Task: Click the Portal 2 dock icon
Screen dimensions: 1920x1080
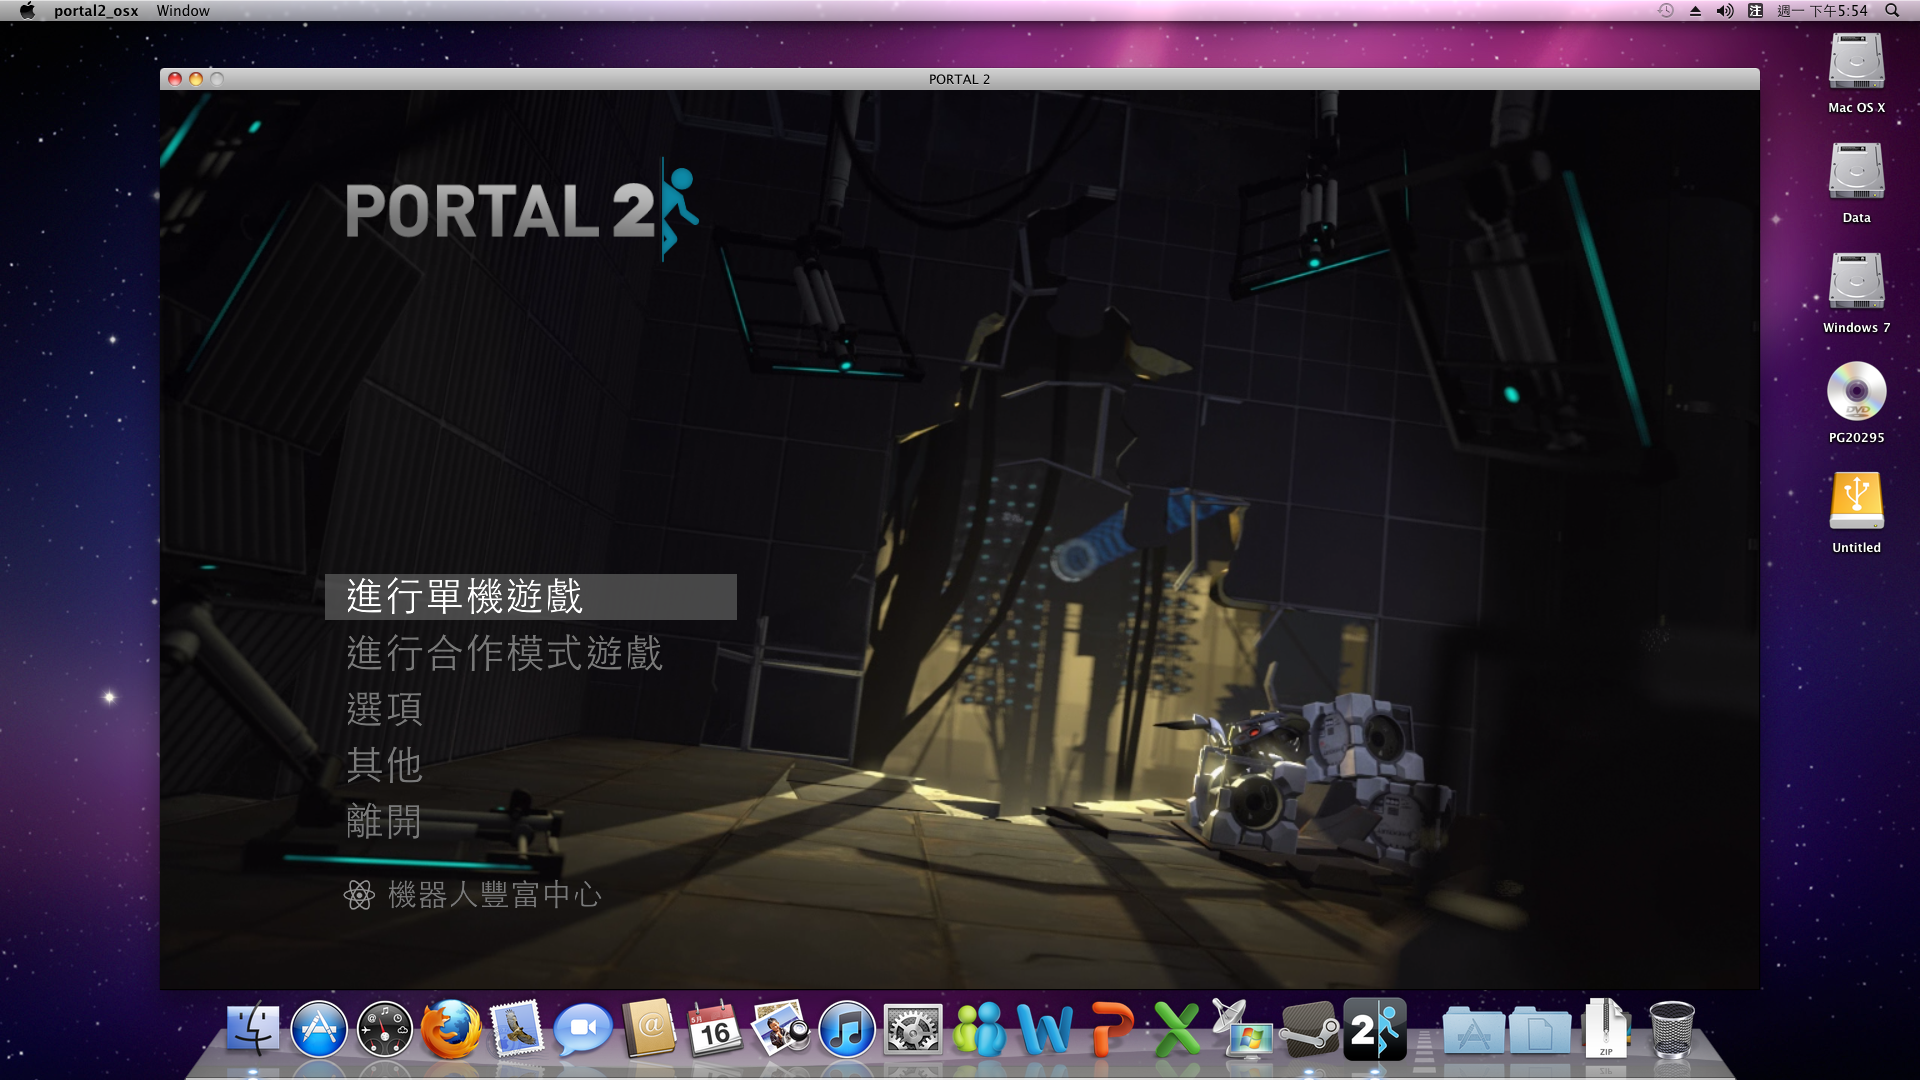Action: pos(1375,1029)
